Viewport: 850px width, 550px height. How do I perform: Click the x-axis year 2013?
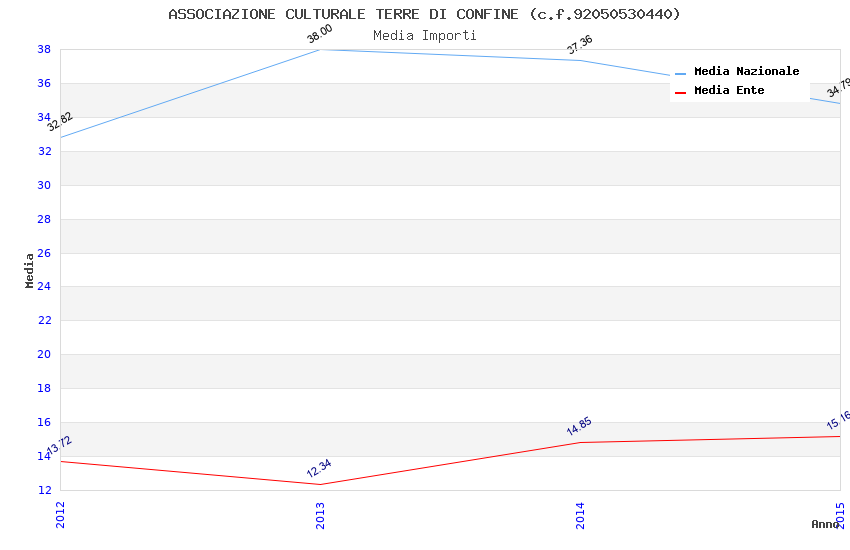coord(320,515)
